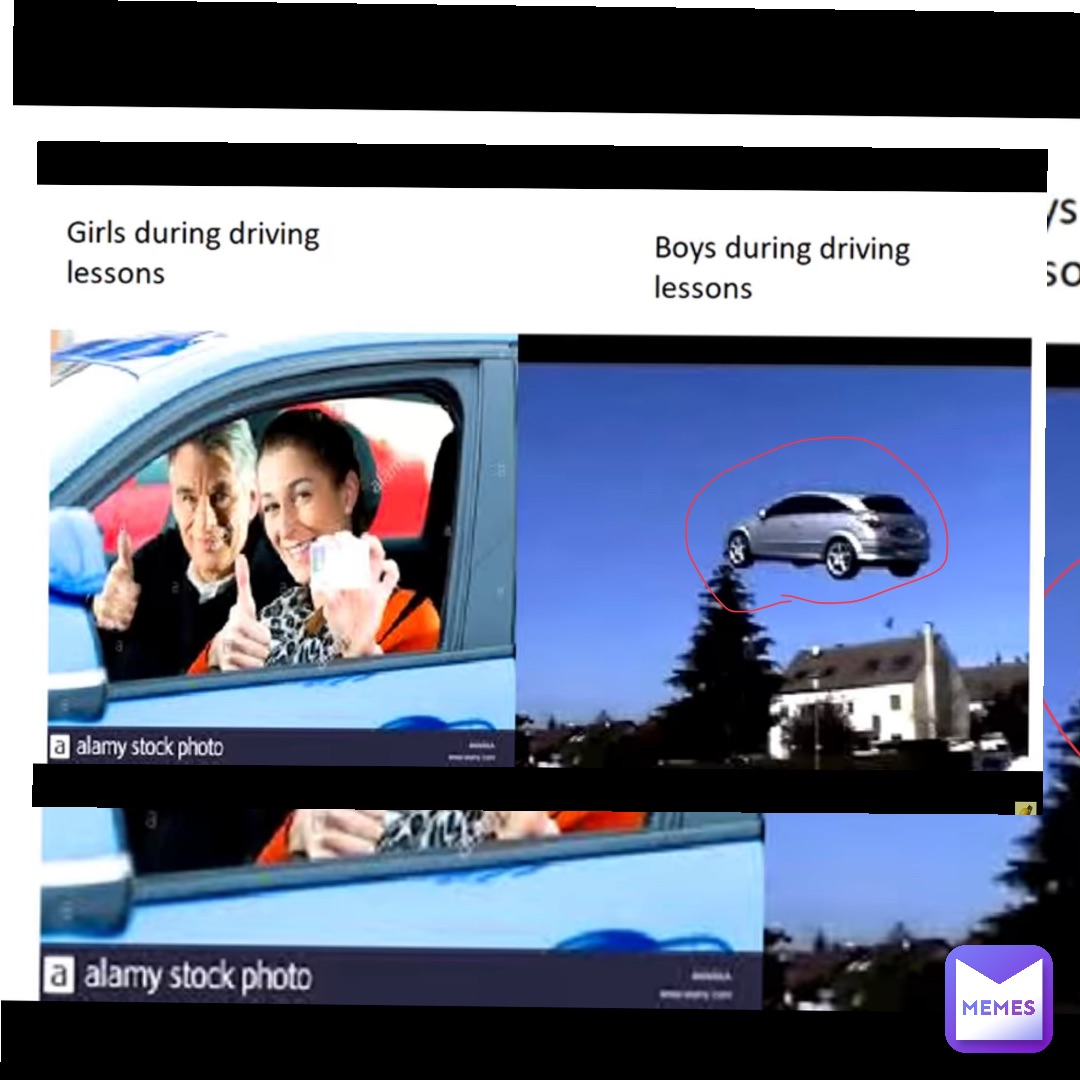Screen dimensions: 1080x1080
Task: Click the small yellow icon above the MEMES logo
Action: 1025,809
